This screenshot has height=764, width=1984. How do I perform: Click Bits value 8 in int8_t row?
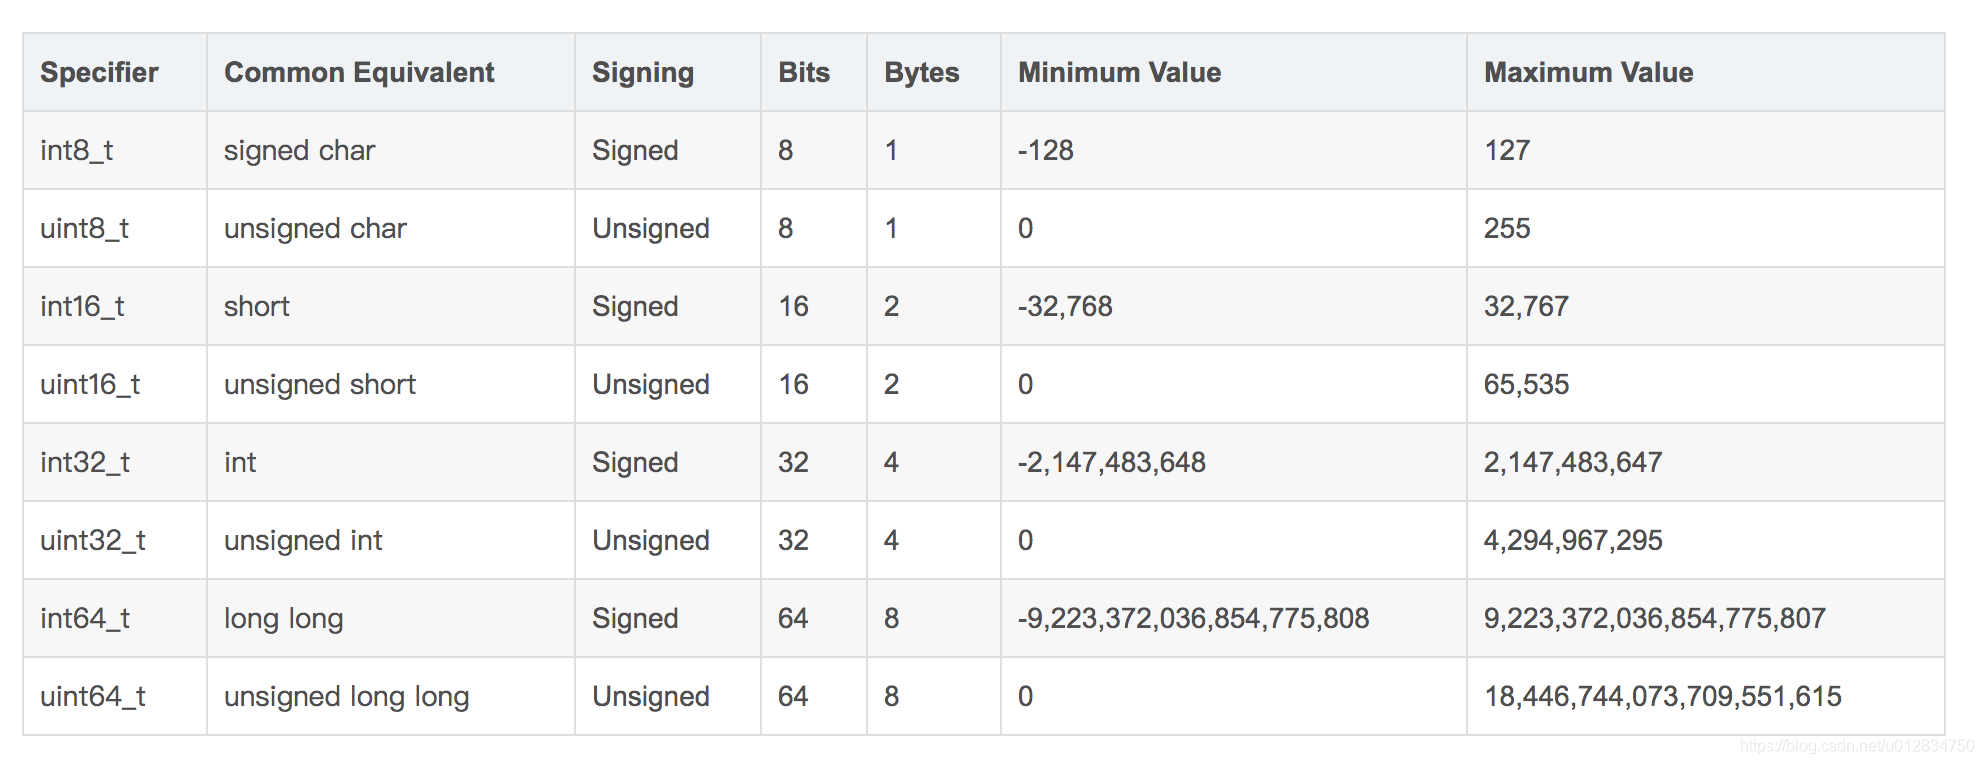click(786, 150)
